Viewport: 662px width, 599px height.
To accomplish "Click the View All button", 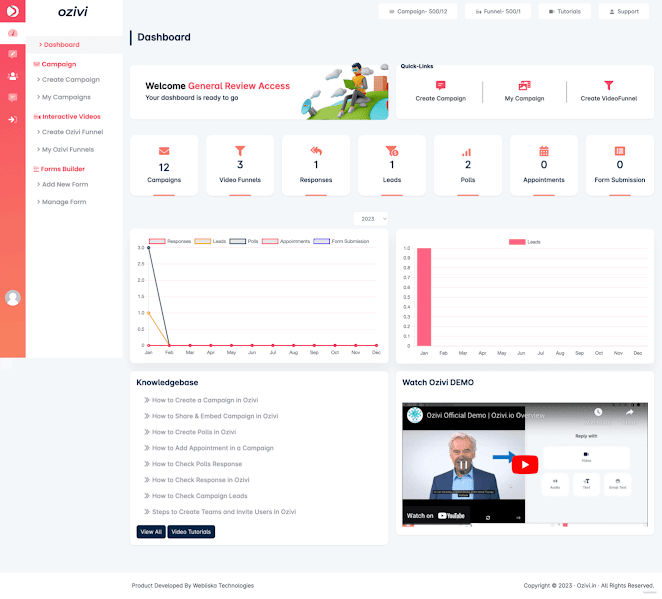I will pyautogui.click(x=151, y=532).
